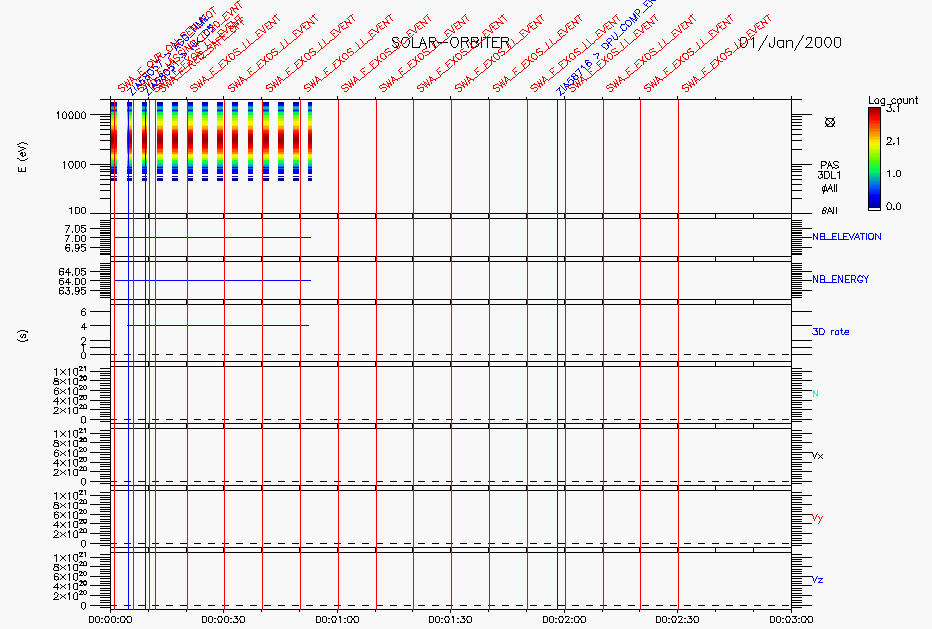Click the 00:03:00 time axis label

tap(791, 619)
